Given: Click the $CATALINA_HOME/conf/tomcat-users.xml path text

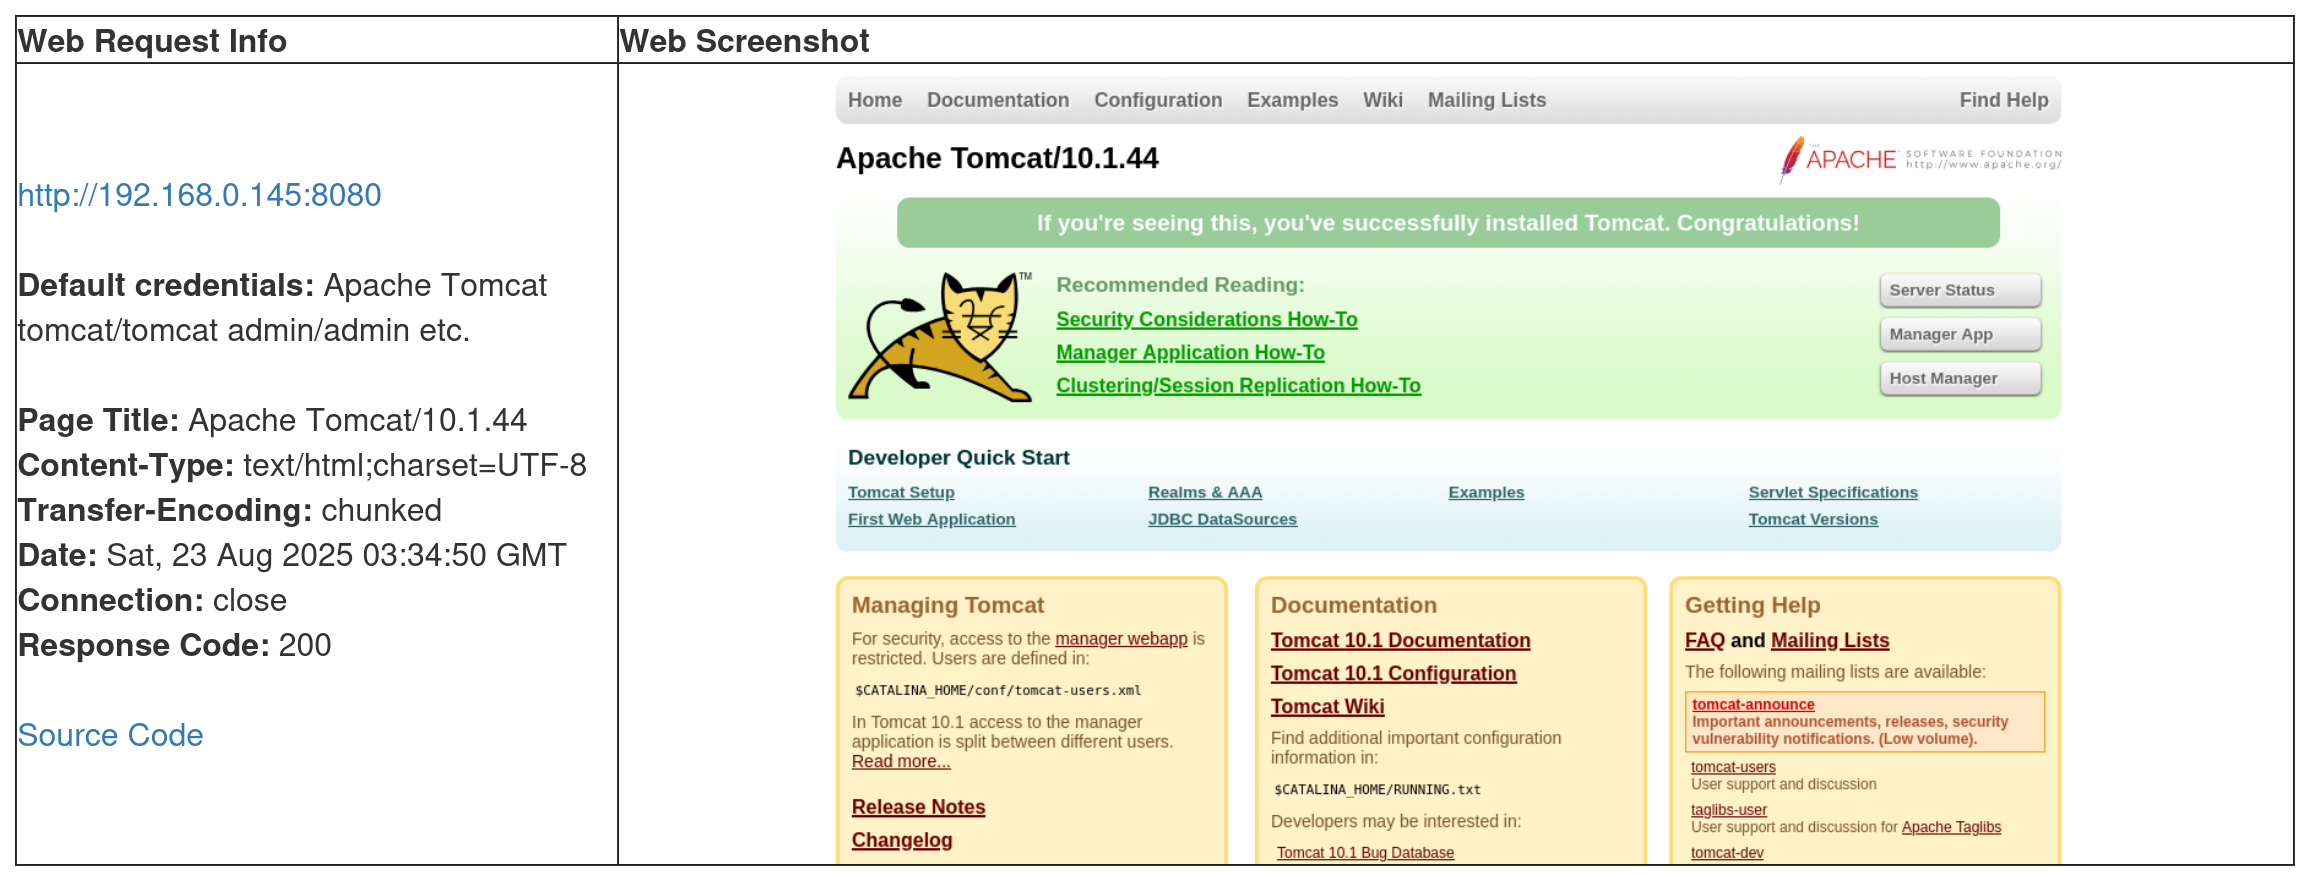Looking at the screenshot, I should click(998, 690).
